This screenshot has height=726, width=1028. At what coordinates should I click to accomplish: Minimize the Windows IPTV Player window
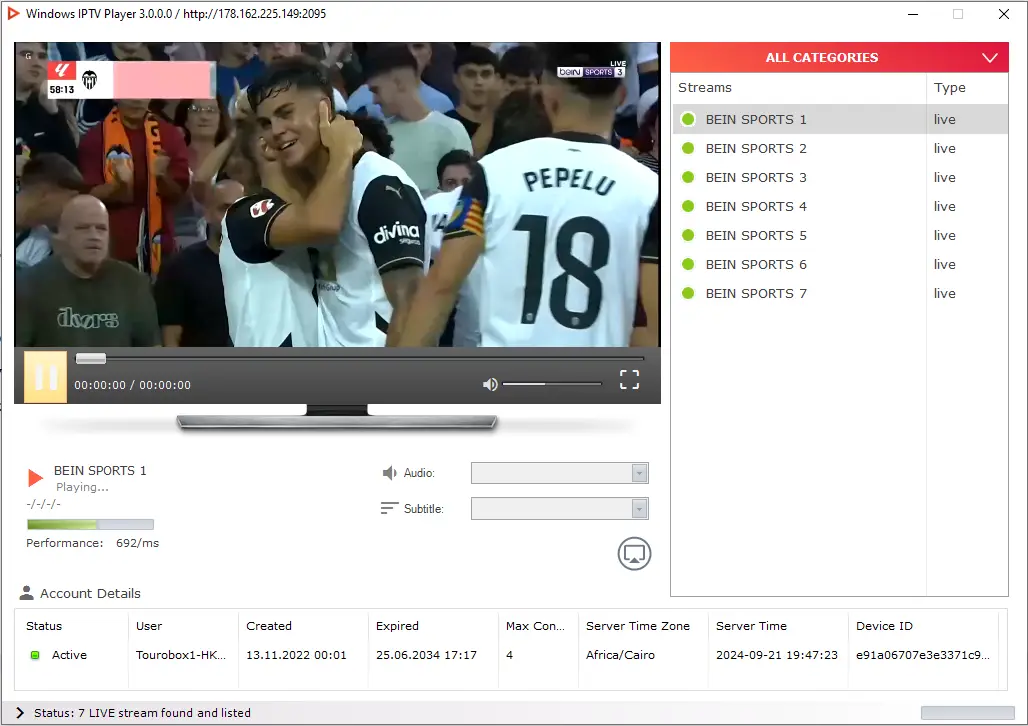coord(913,14)
